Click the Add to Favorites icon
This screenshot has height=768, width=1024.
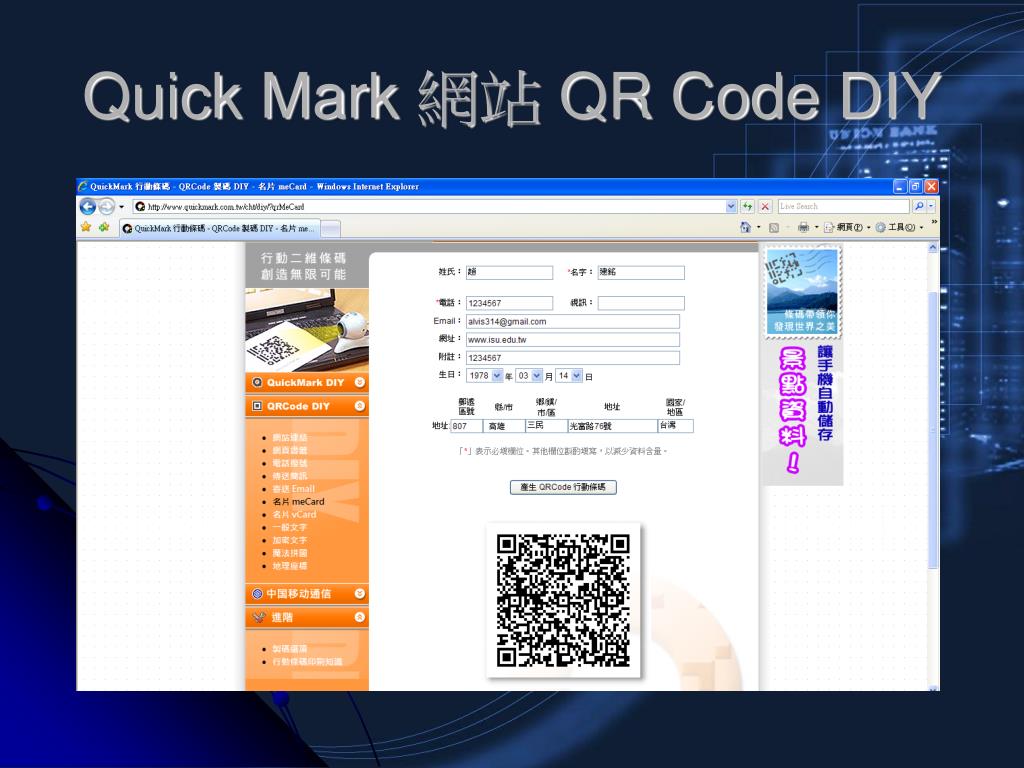[x=104, y=227]
